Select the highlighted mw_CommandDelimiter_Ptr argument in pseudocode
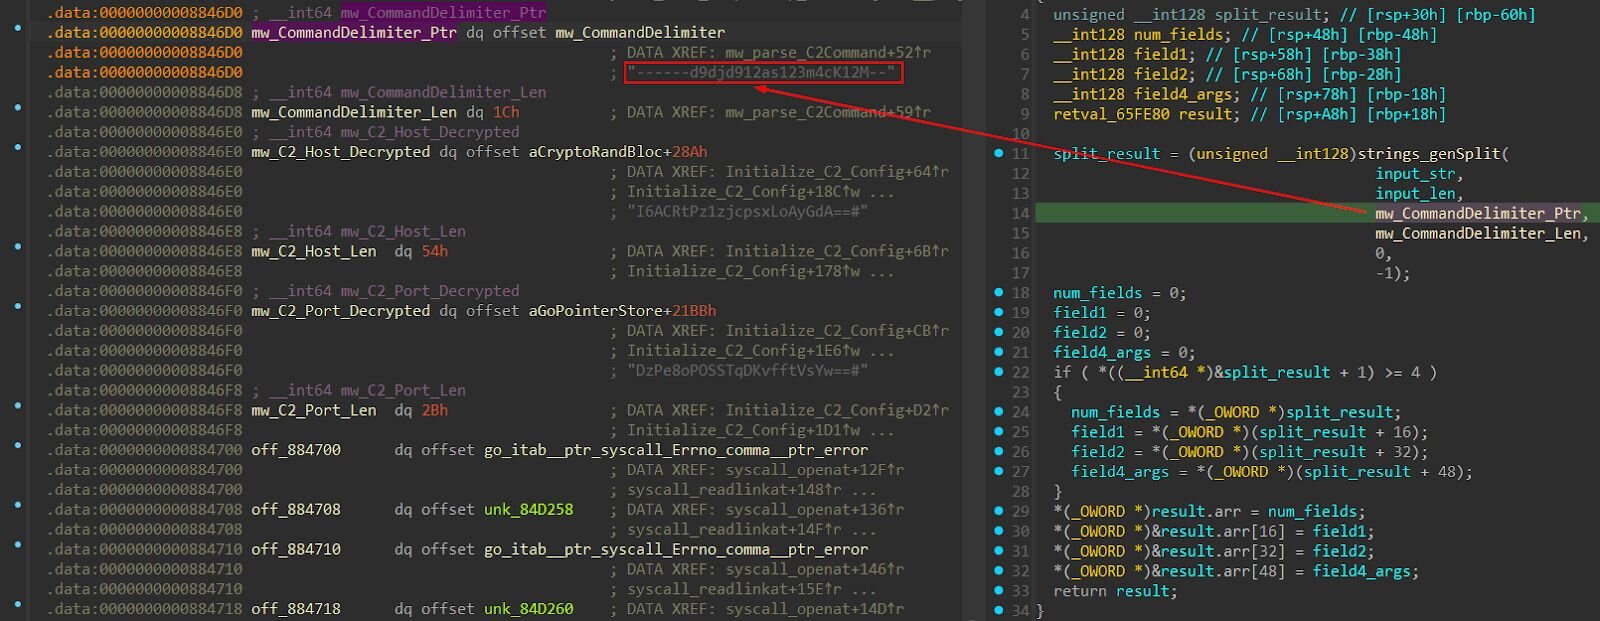The width and height of the screenshot is (1600, 621). click(1478, 213)
